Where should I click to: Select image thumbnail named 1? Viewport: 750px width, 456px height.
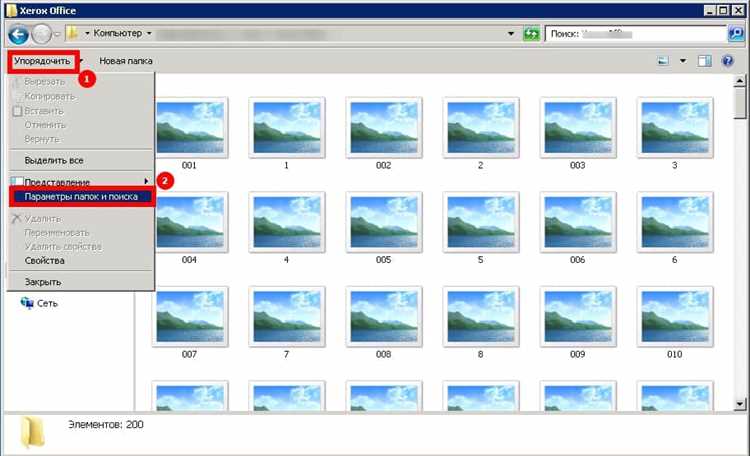pyautogui.click(x=287, y=128)
